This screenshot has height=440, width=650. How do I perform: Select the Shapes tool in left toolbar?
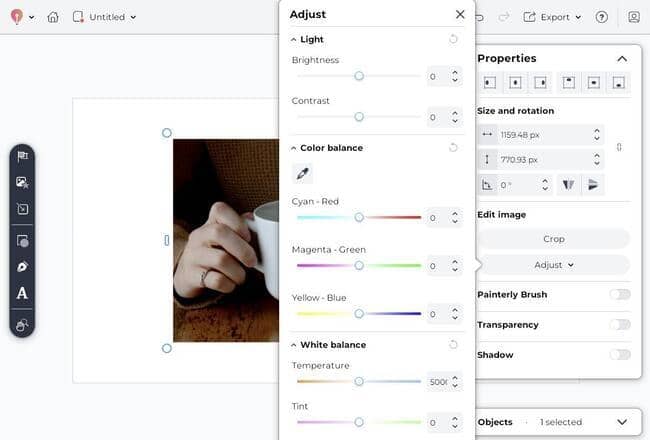pos(22,241)
